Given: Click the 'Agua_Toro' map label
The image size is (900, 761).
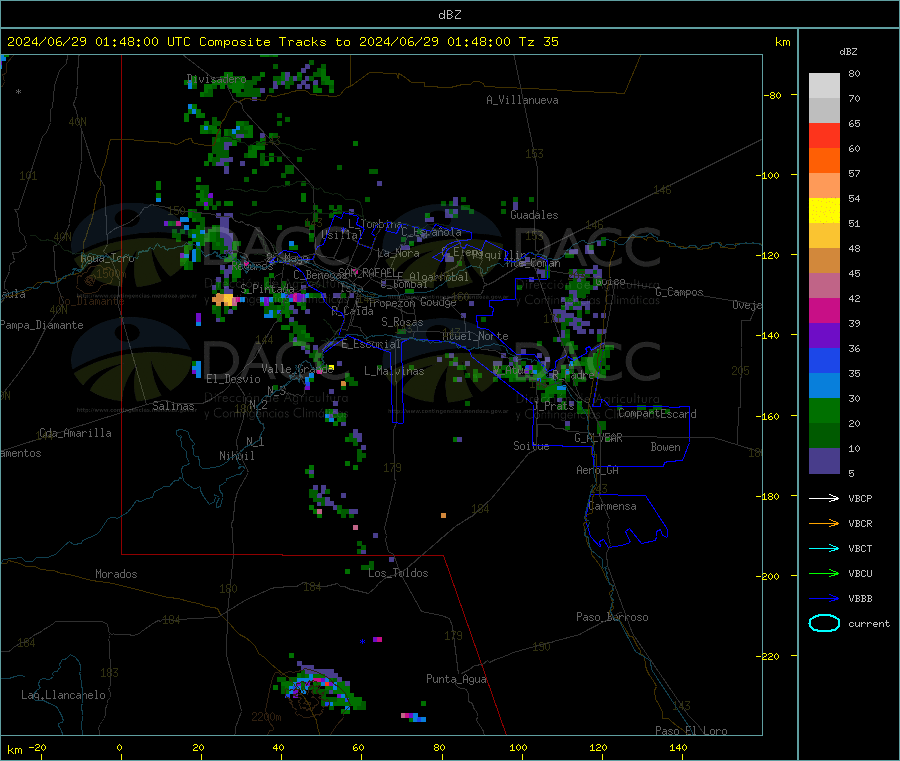Looking at the screenshot, I should (107, 258).
